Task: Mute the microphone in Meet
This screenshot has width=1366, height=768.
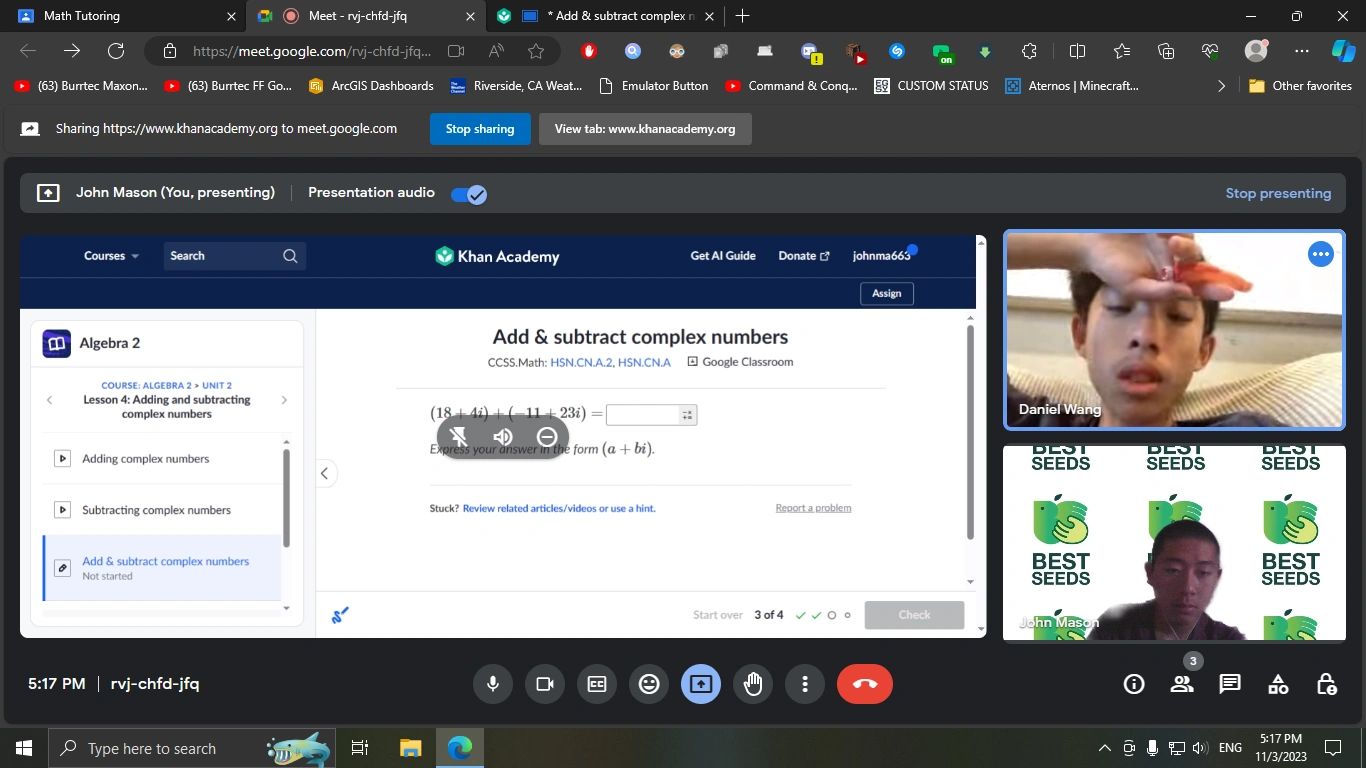Action: 492,684
